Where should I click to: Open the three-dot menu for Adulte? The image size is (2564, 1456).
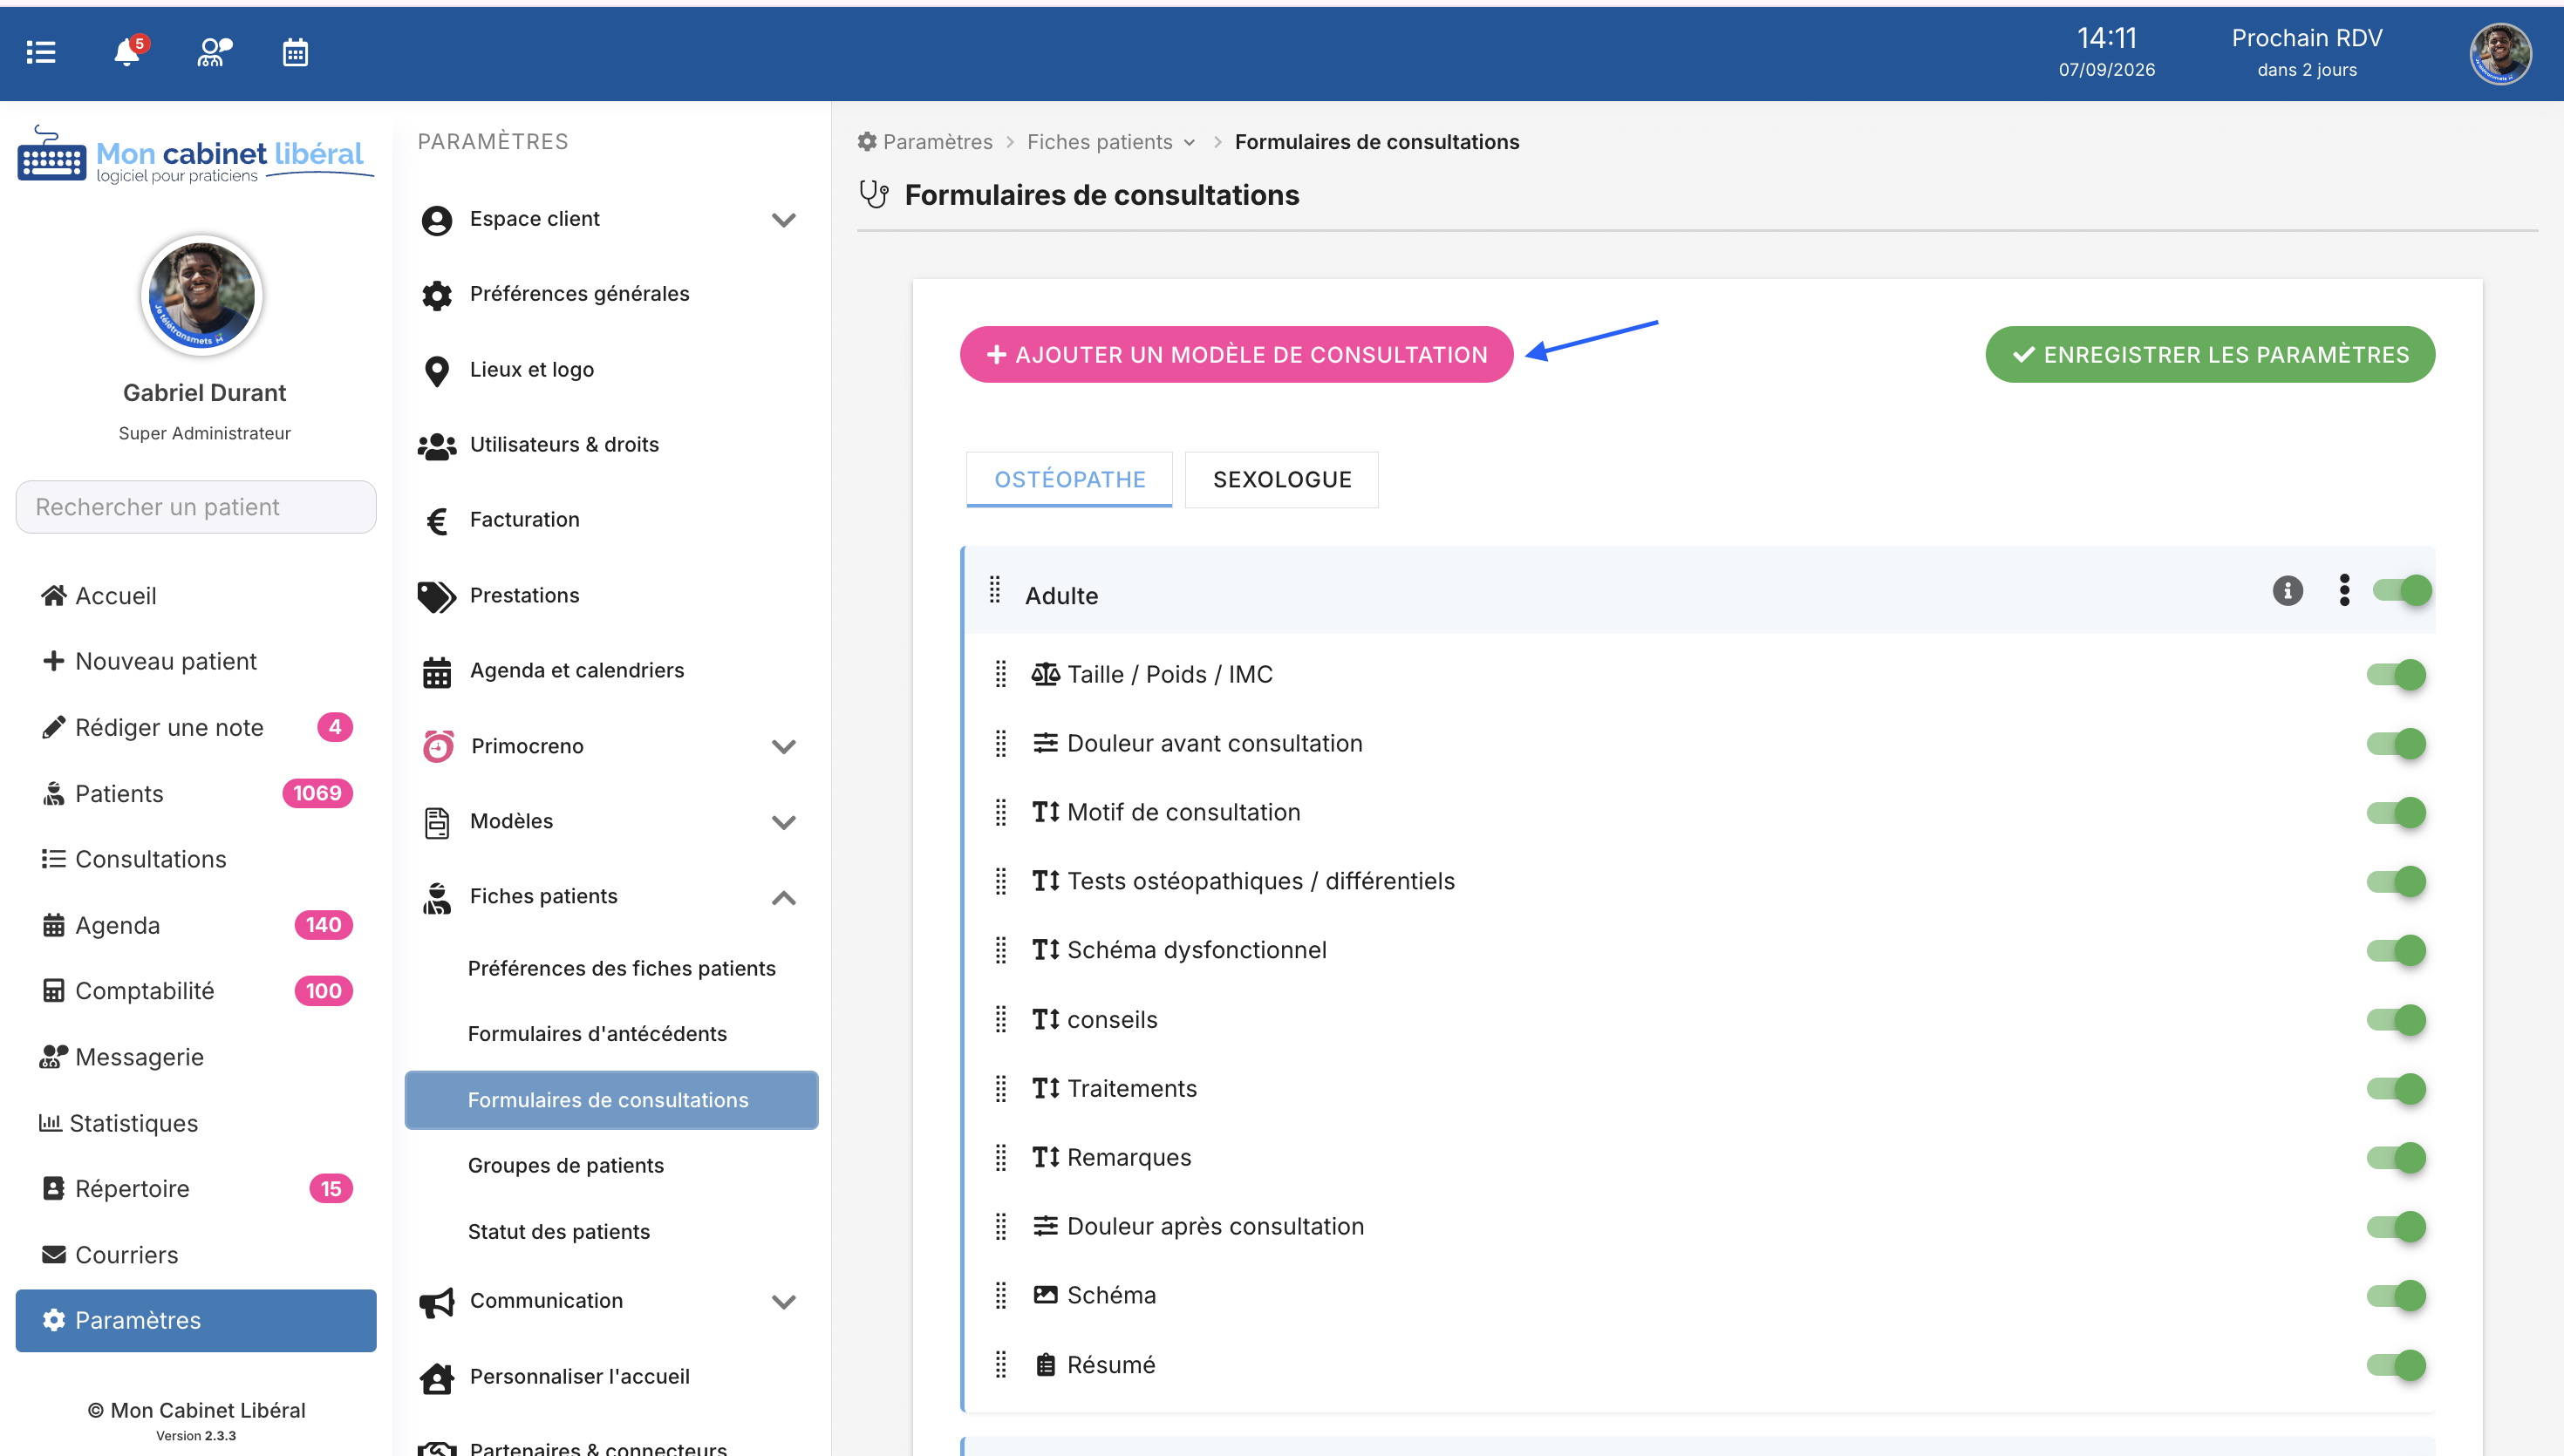click(x=2344, y=590)
